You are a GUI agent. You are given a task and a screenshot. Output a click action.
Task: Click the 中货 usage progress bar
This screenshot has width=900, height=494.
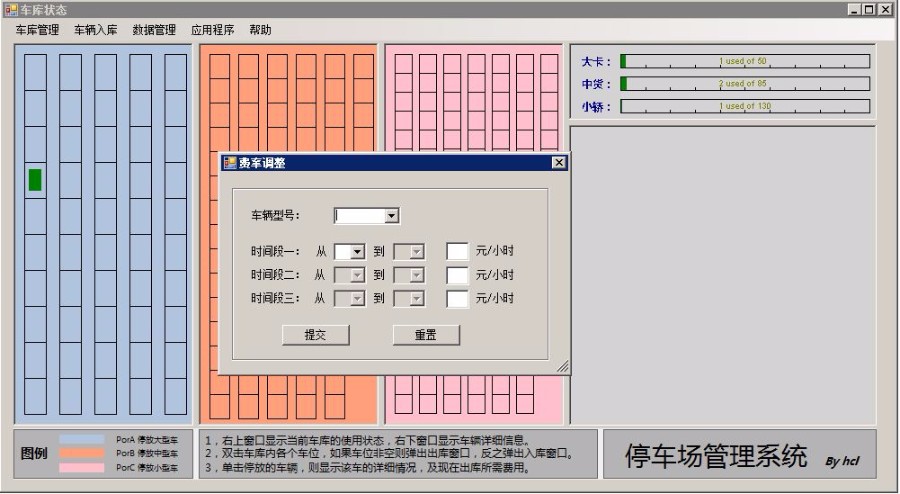745,84
